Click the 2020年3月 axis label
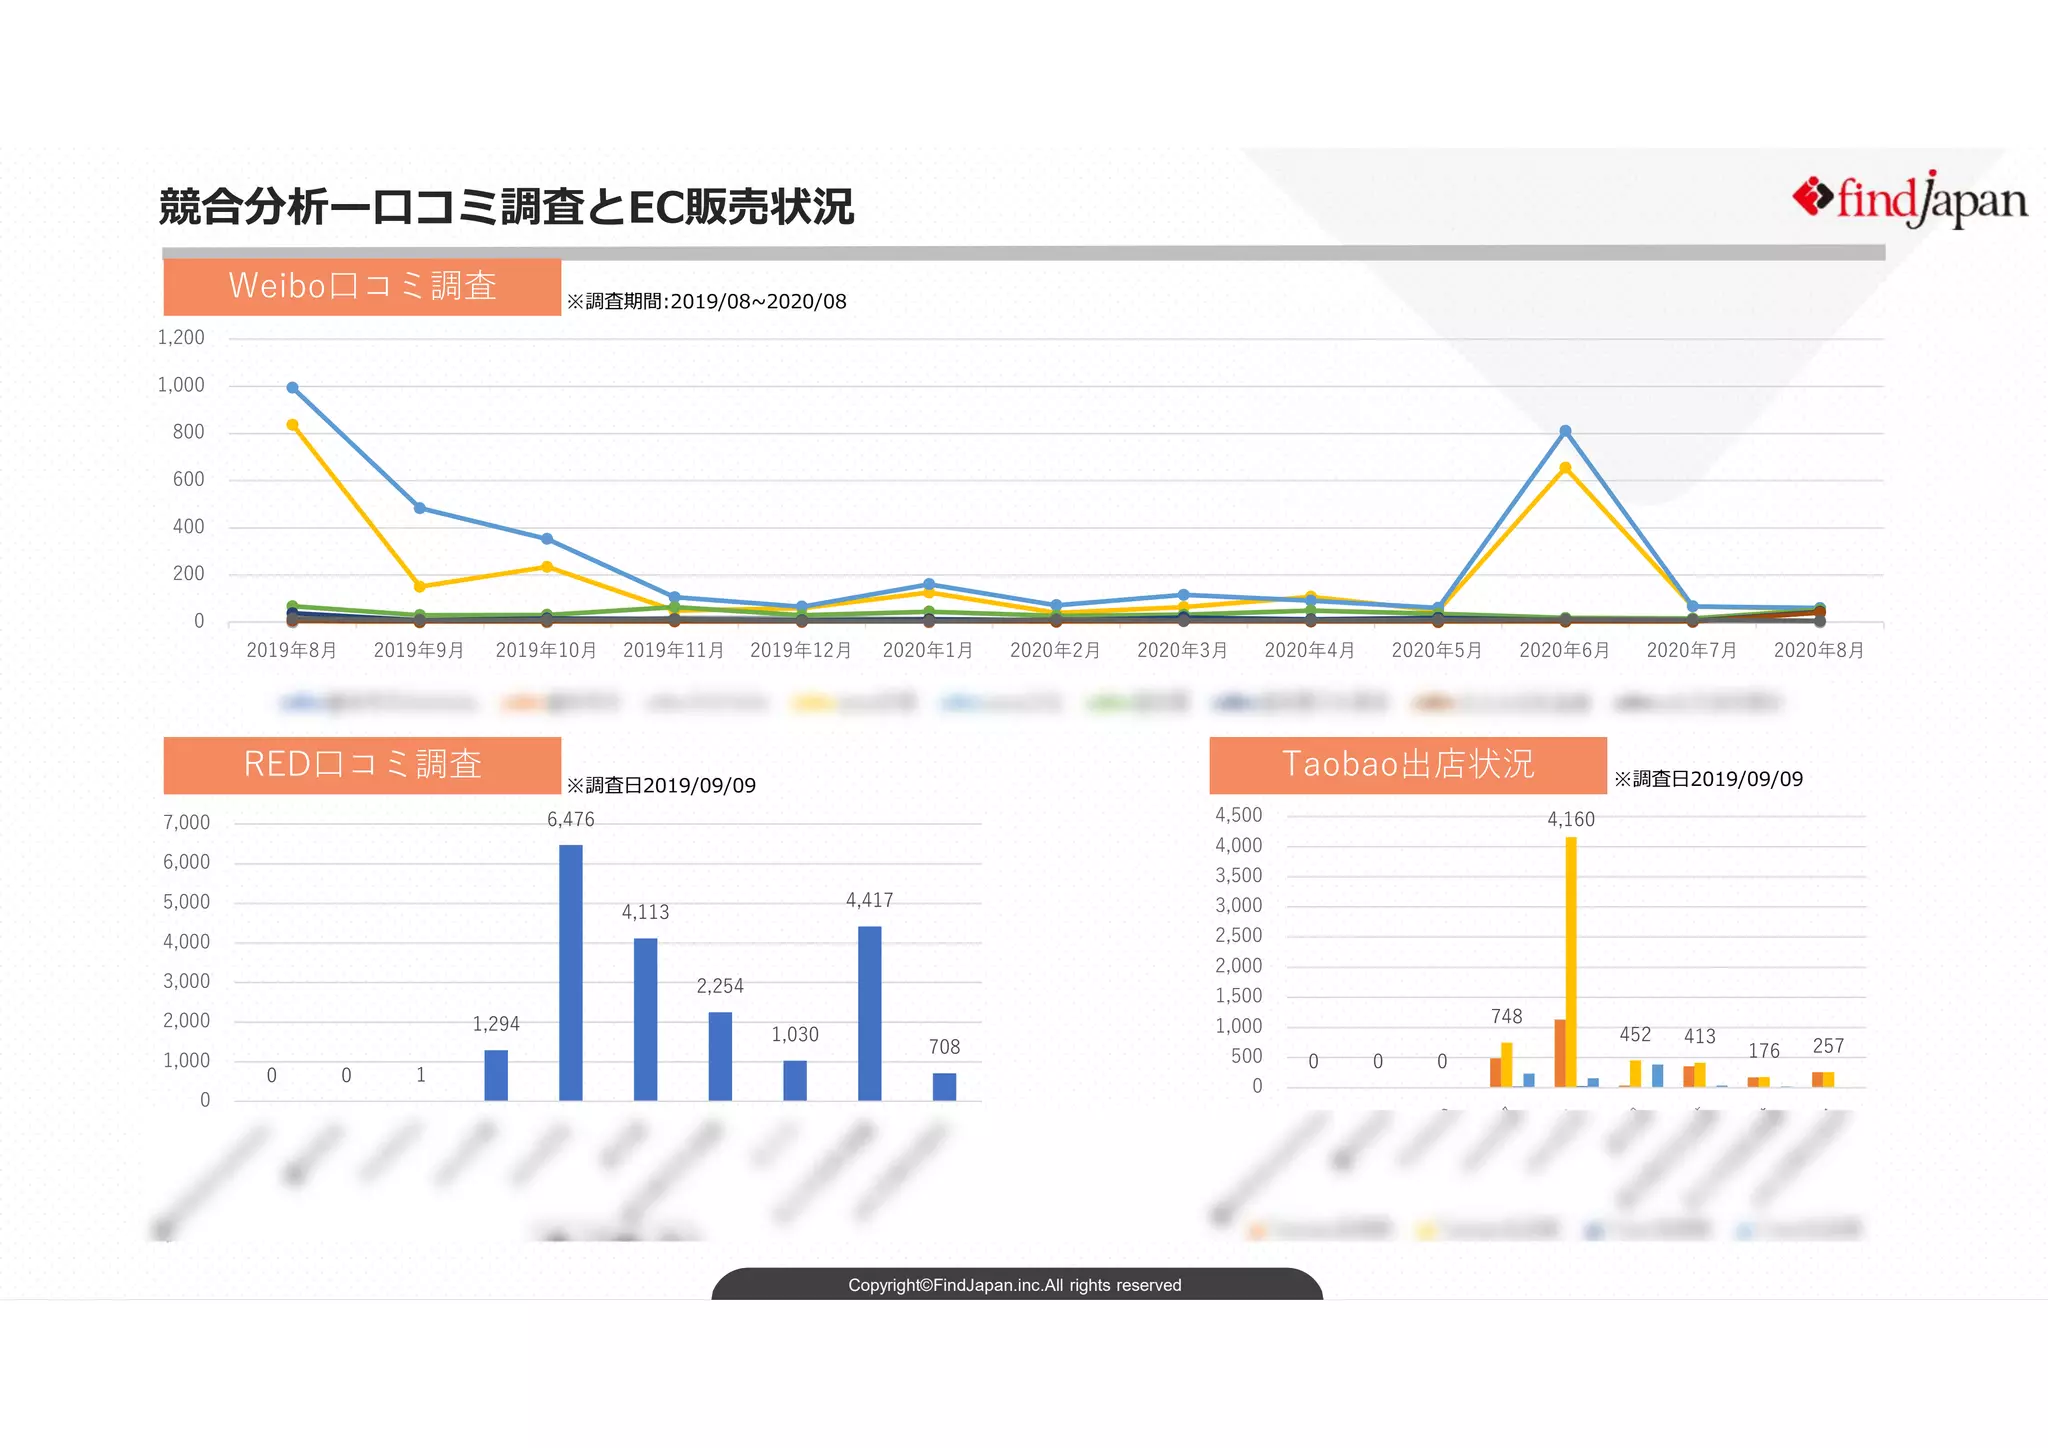 click(x=1183, y=650)
